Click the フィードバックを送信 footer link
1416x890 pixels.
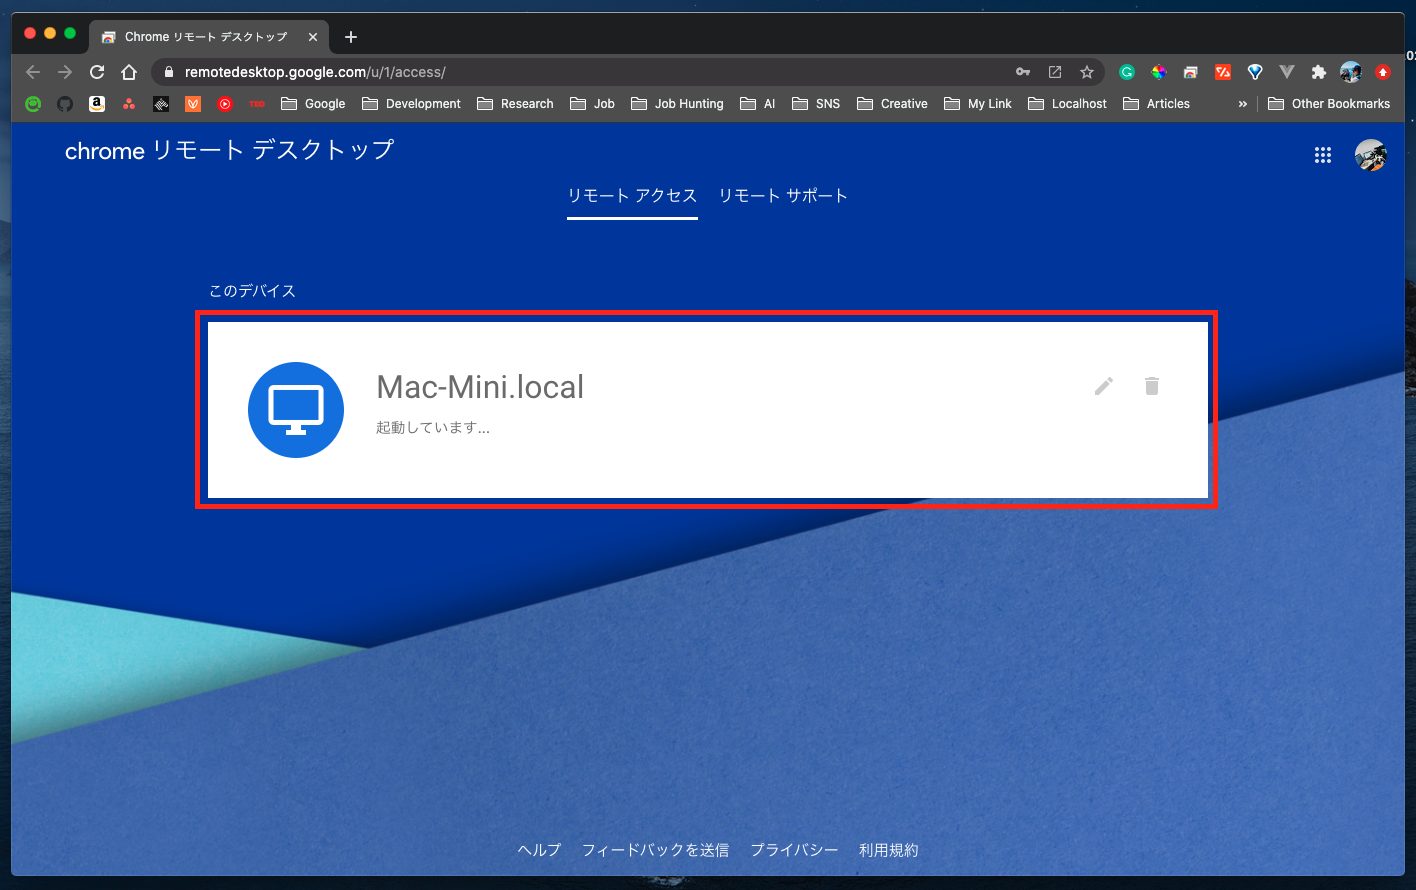[x=655, y=850]
